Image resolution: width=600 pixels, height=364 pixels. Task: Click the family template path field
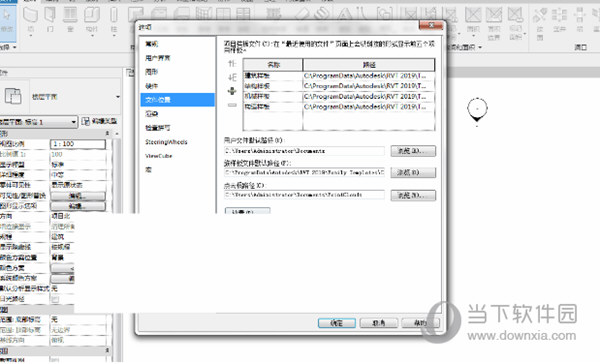coord(304,173)
